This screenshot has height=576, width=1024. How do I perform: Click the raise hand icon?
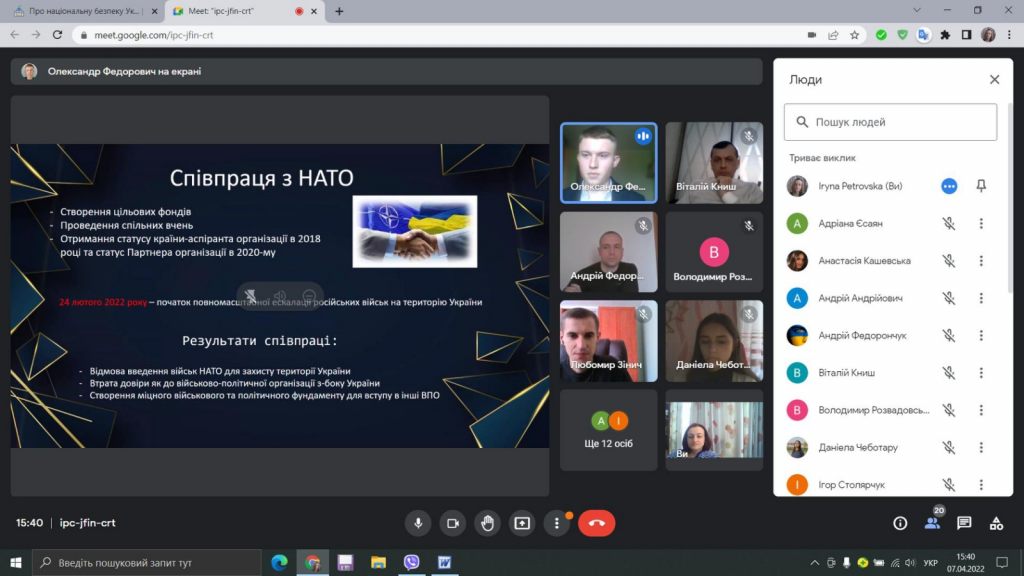click(487, 523)
